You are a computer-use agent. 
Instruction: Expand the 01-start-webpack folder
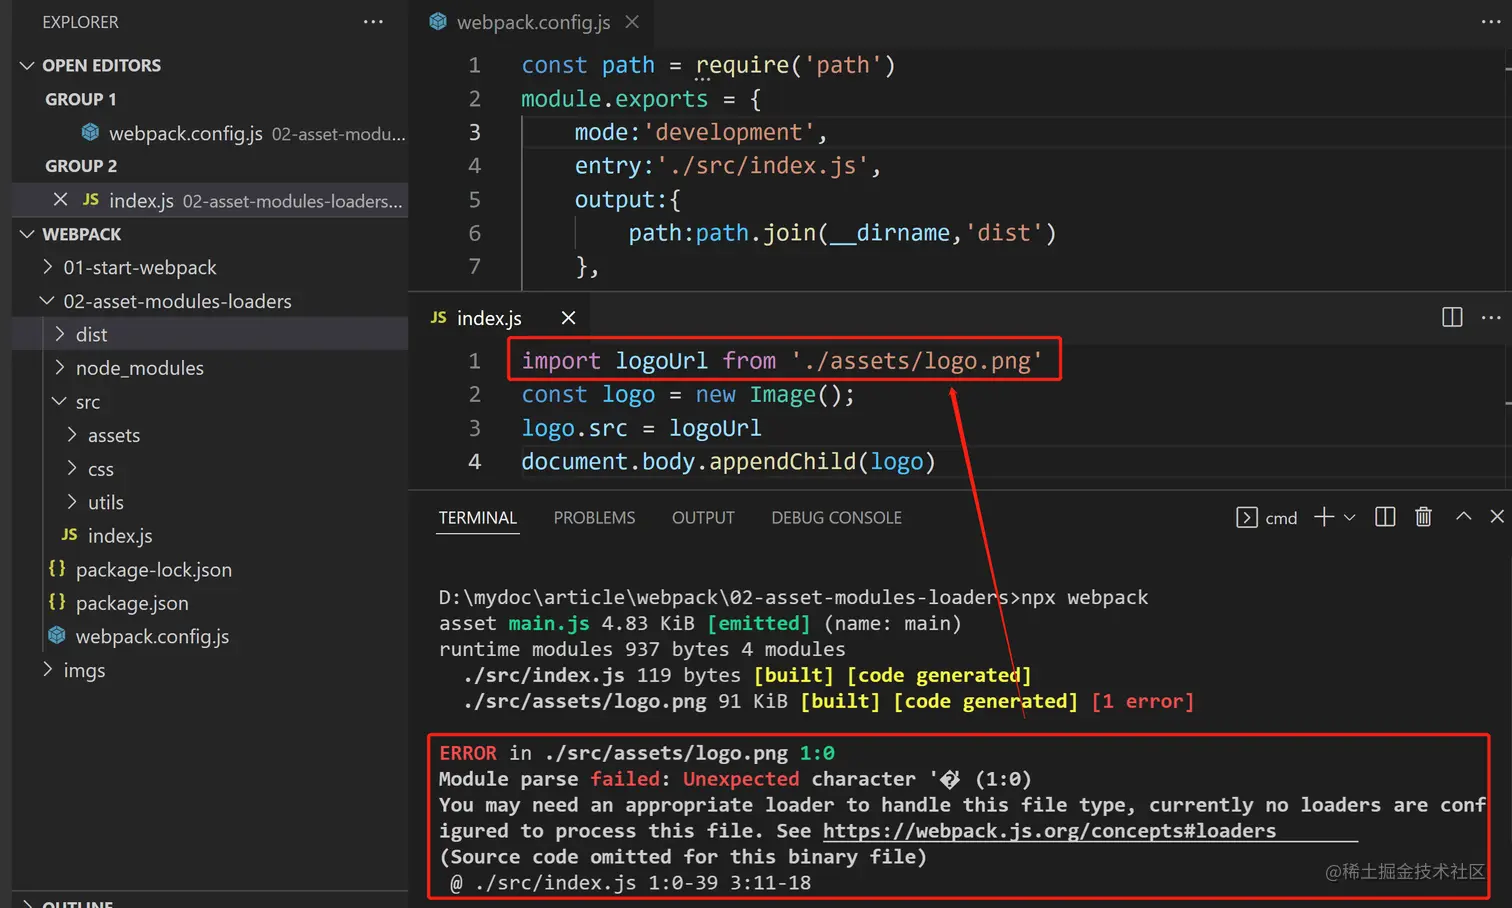(47, 267)
